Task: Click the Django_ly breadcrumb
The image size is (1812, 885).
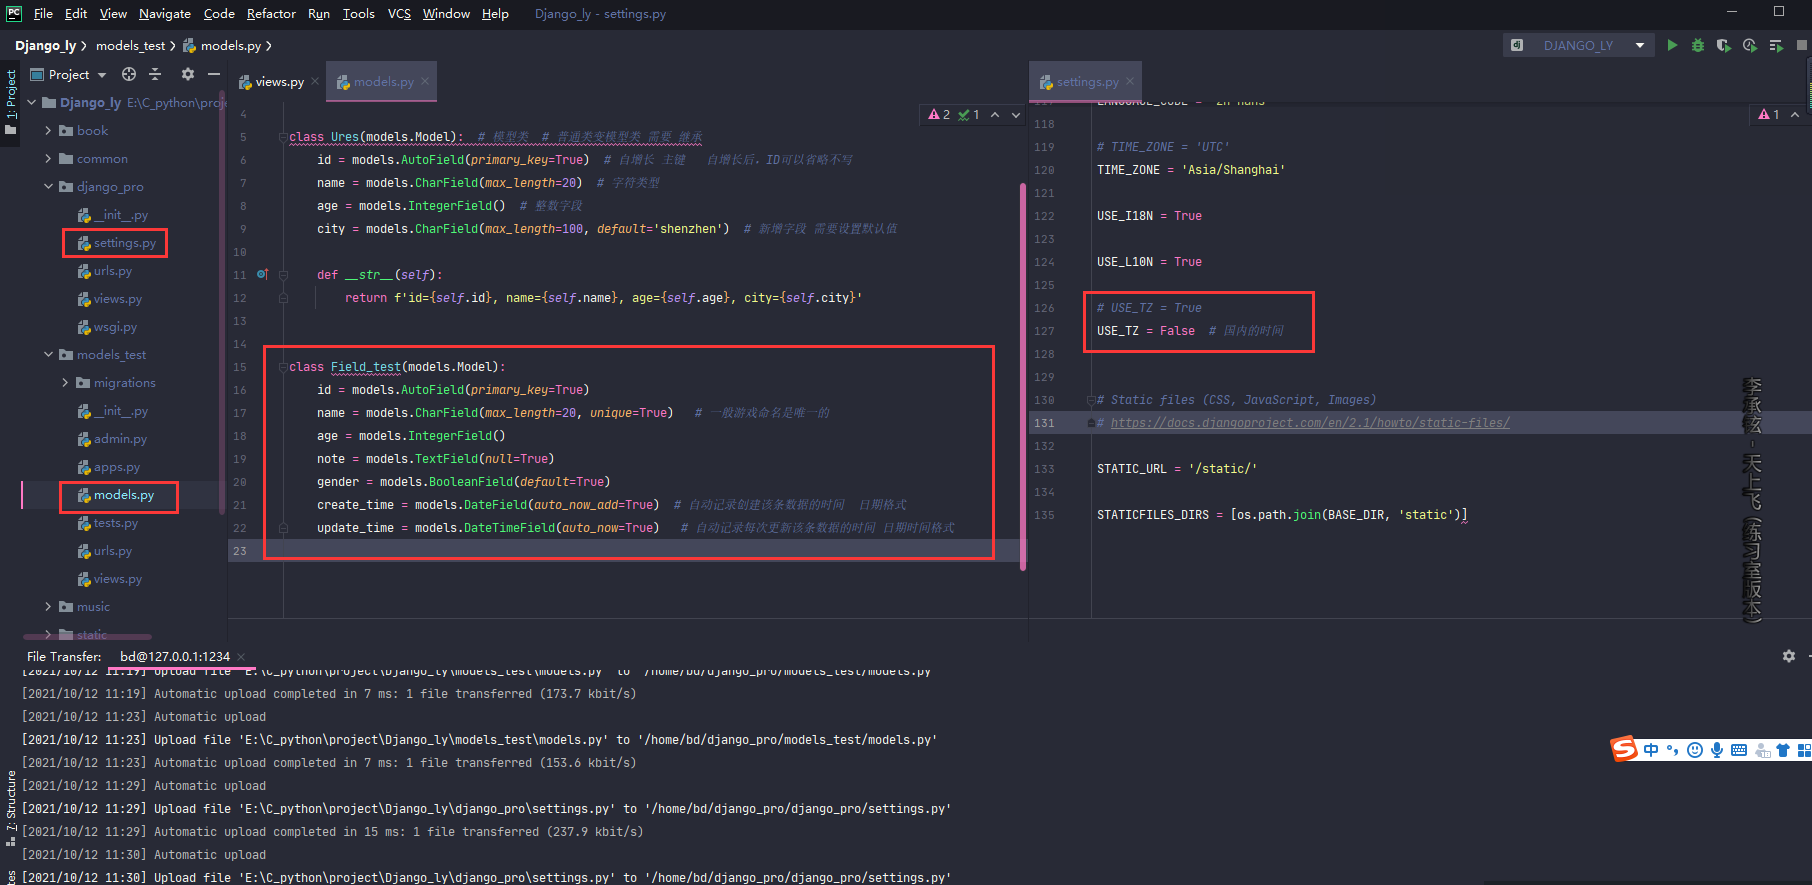Action: (45, 45)
